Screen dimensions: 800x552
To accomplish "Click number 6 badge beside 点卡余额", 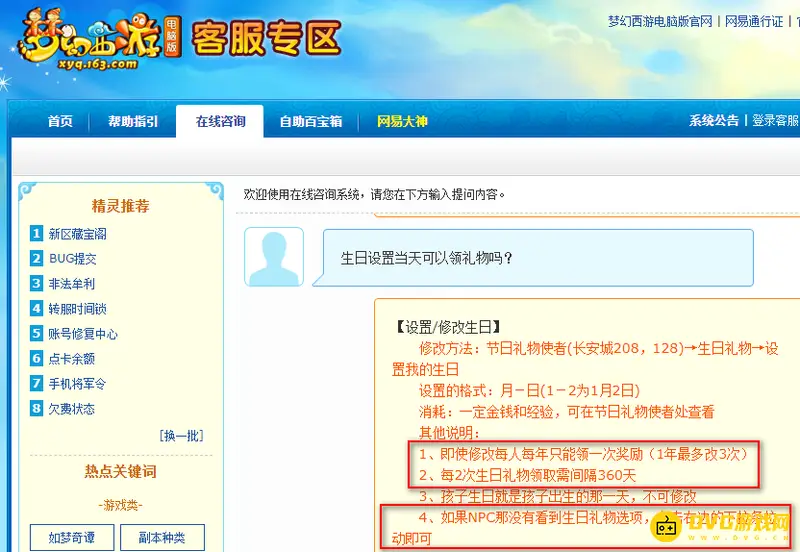I will coord(36,358).
